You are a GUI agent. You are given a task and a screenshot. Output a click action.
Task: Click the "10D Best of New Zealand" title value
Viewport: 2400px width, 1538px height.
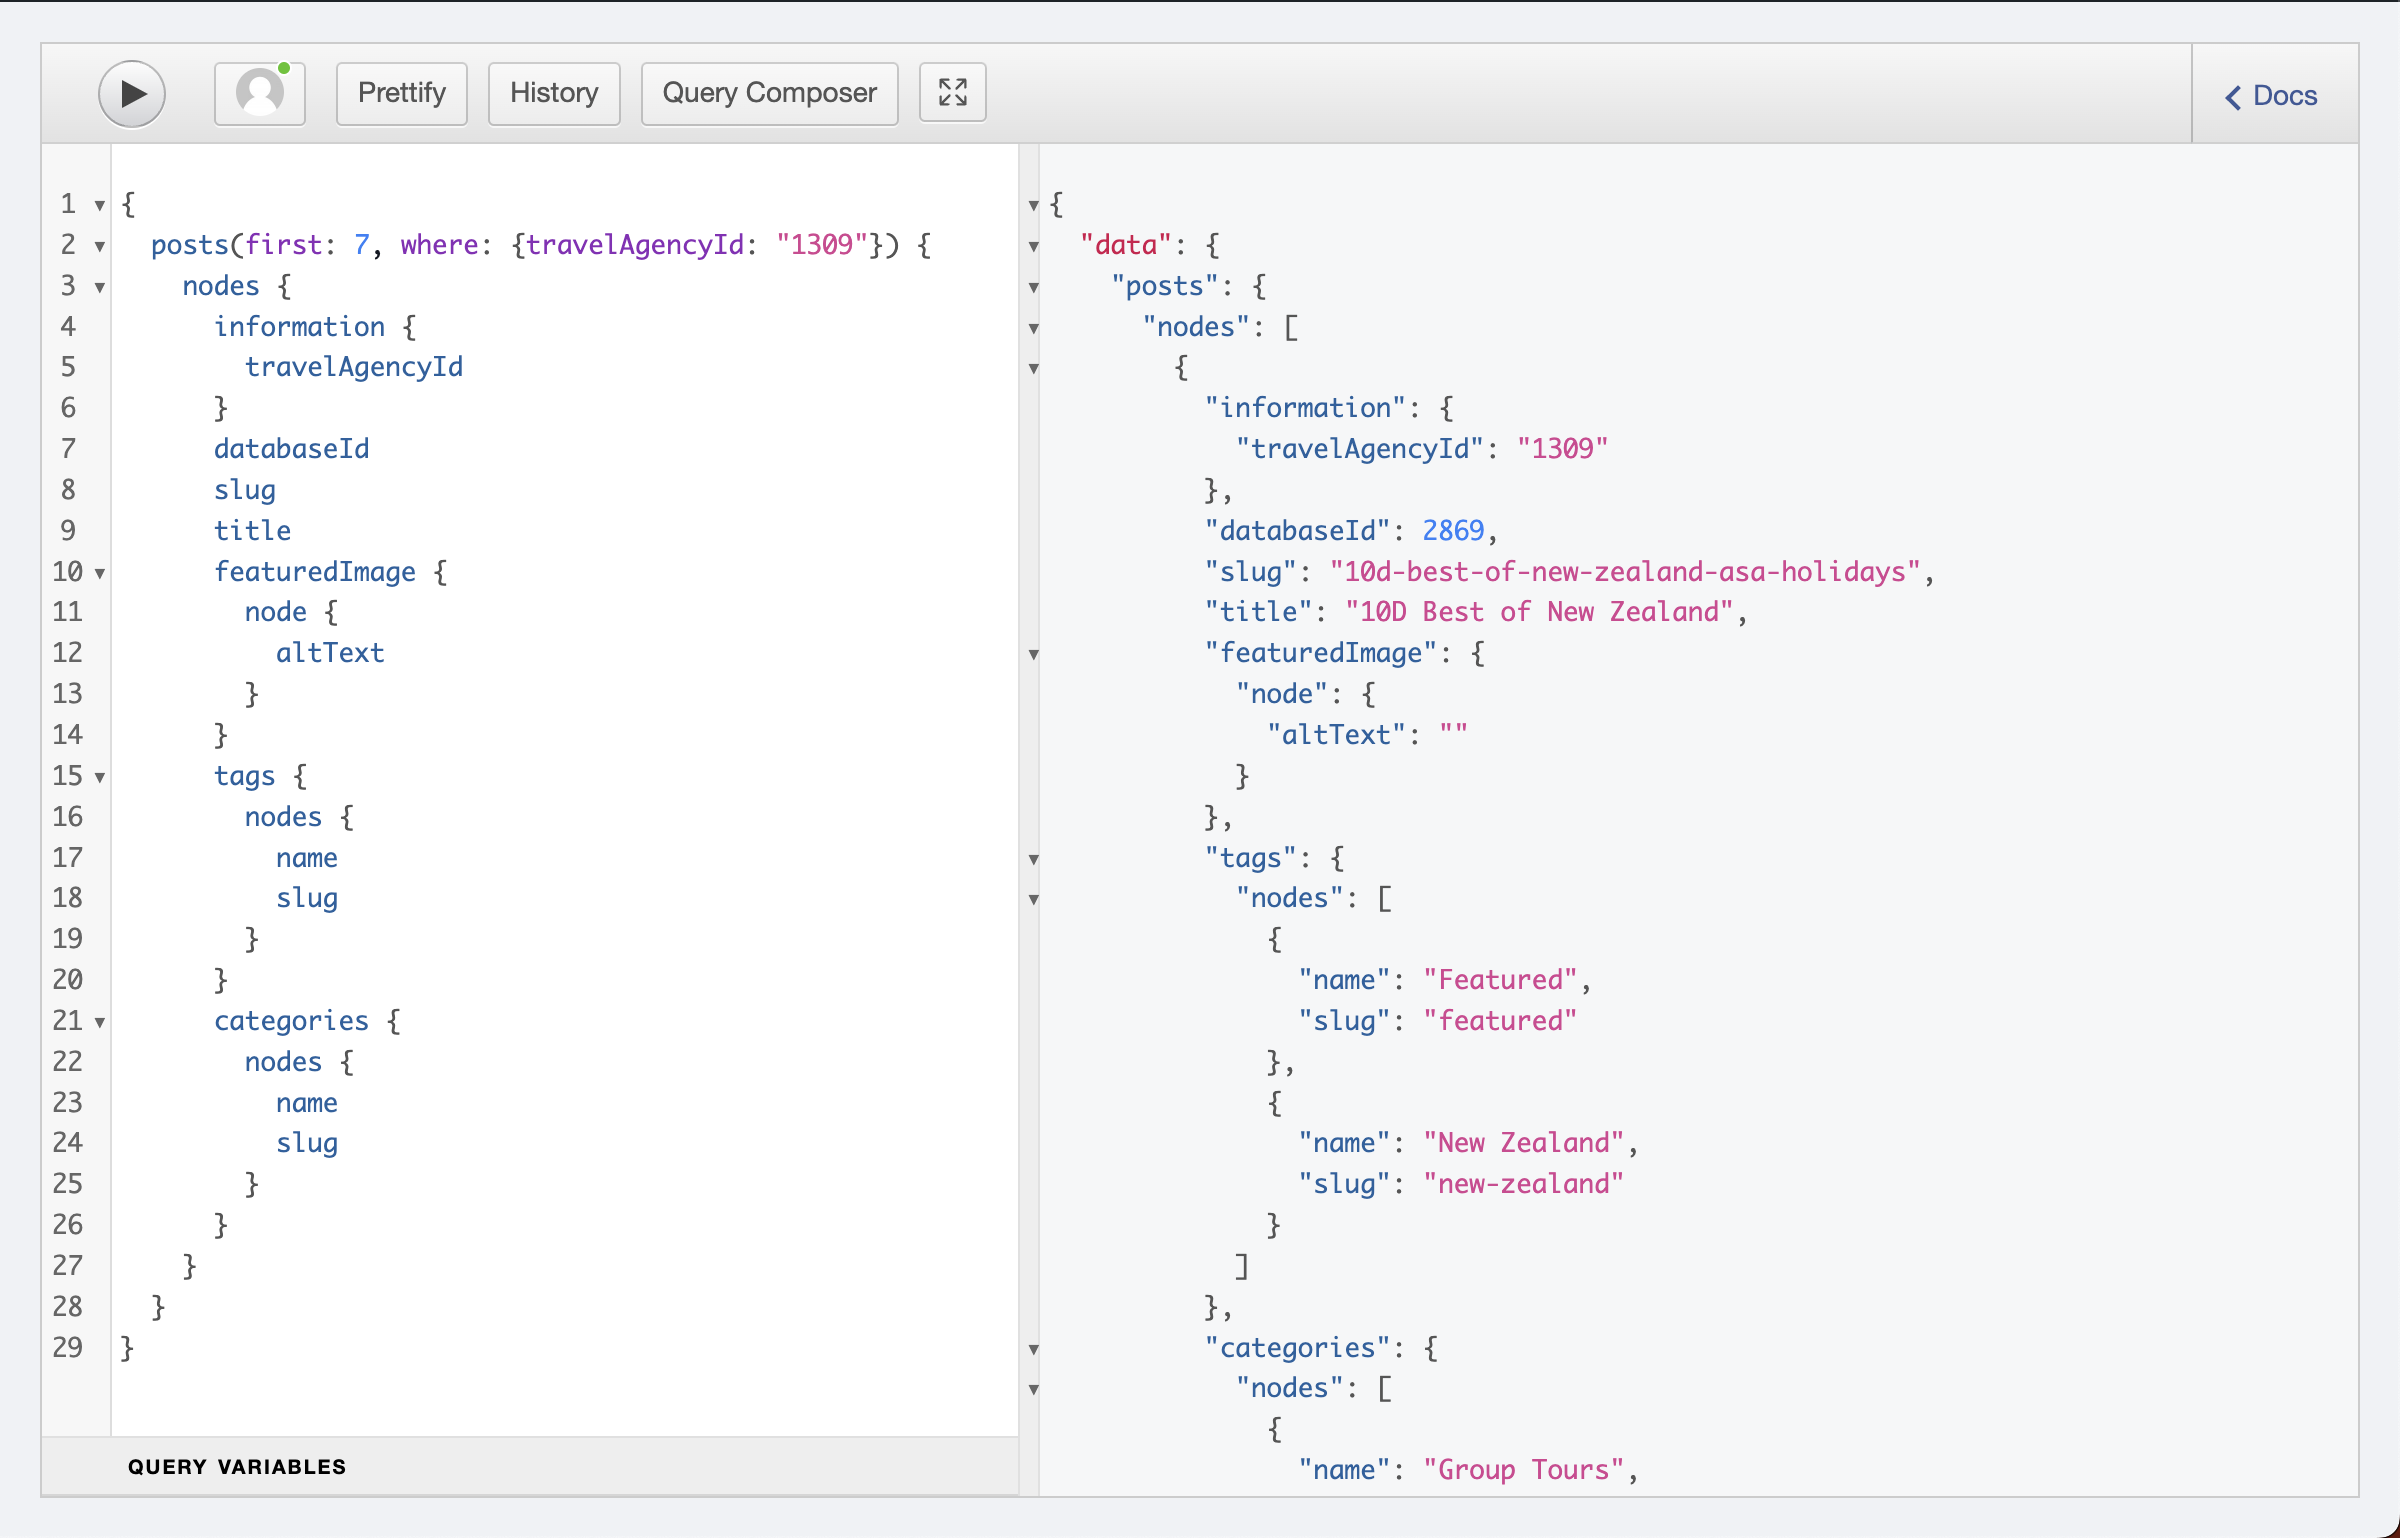pos(1539,612)
